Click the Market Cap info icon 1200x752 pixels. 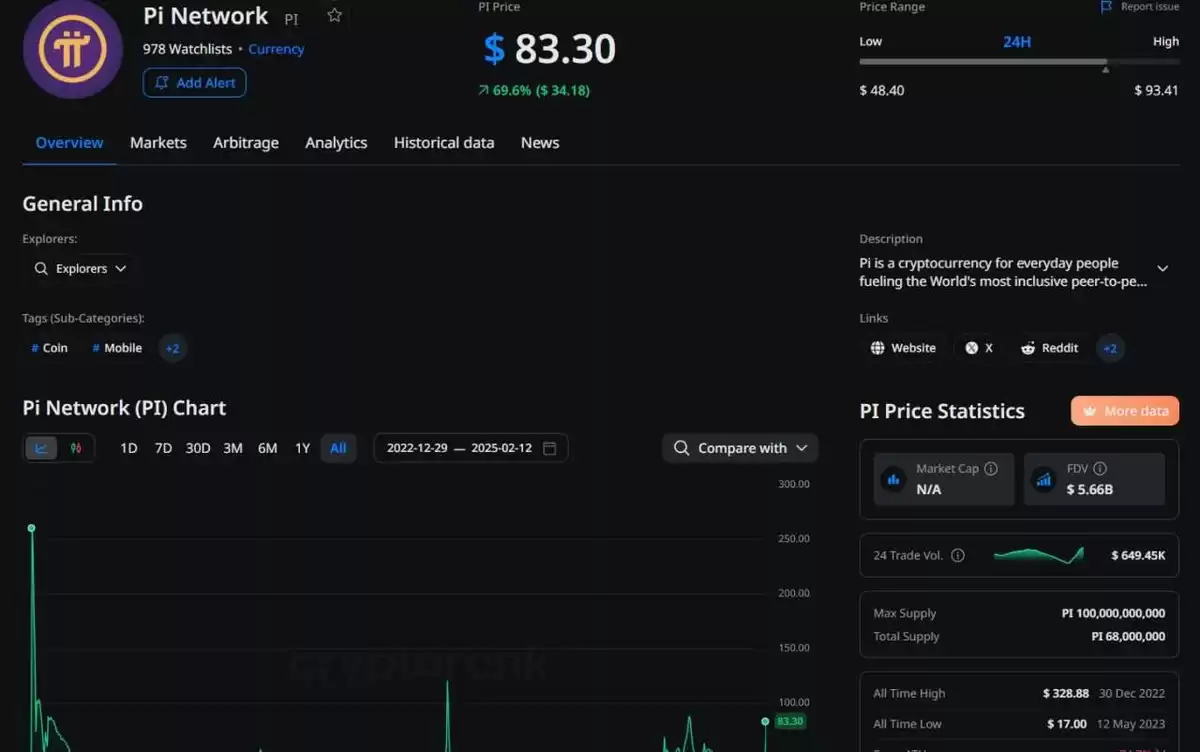click(991, 469)
